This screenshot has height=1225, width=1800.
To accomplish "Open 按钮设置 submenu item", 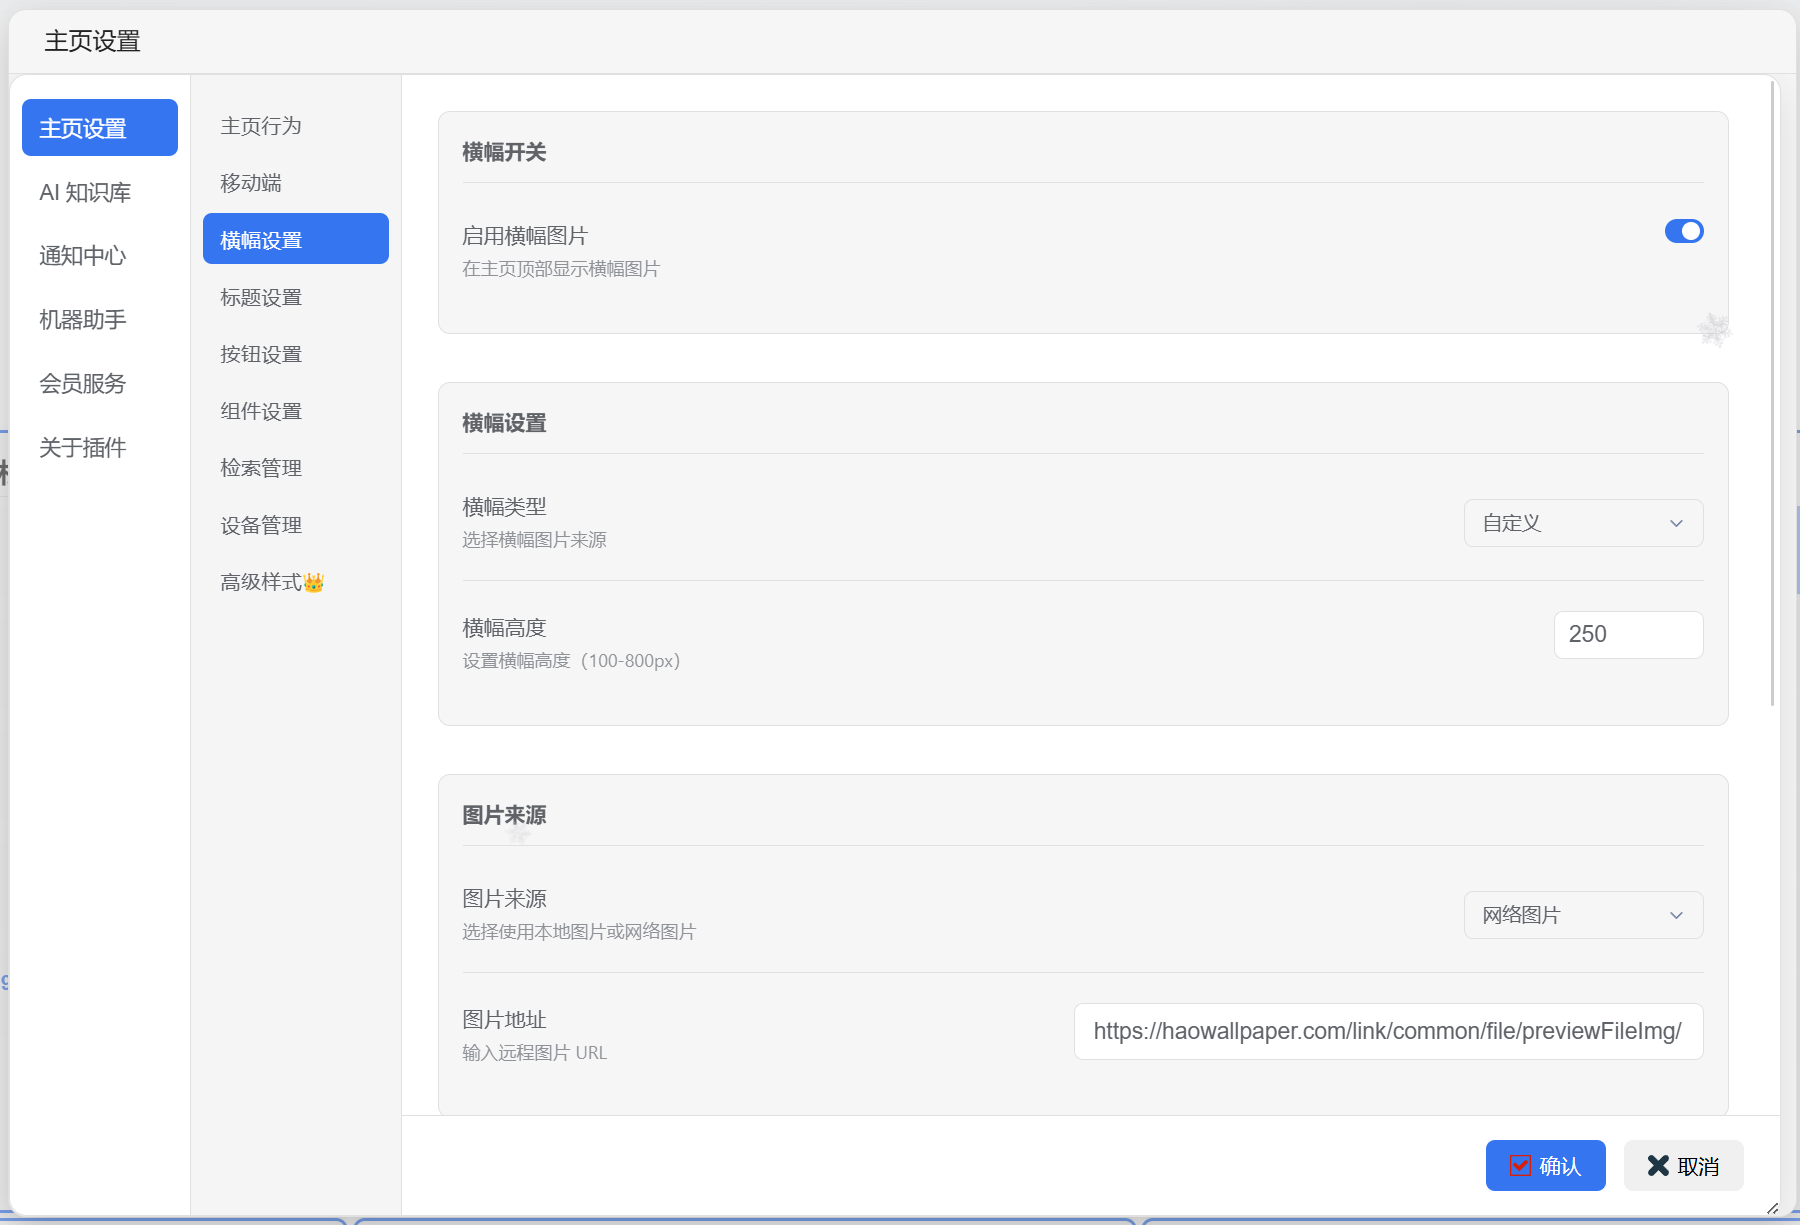I will (x=296, y=354).
